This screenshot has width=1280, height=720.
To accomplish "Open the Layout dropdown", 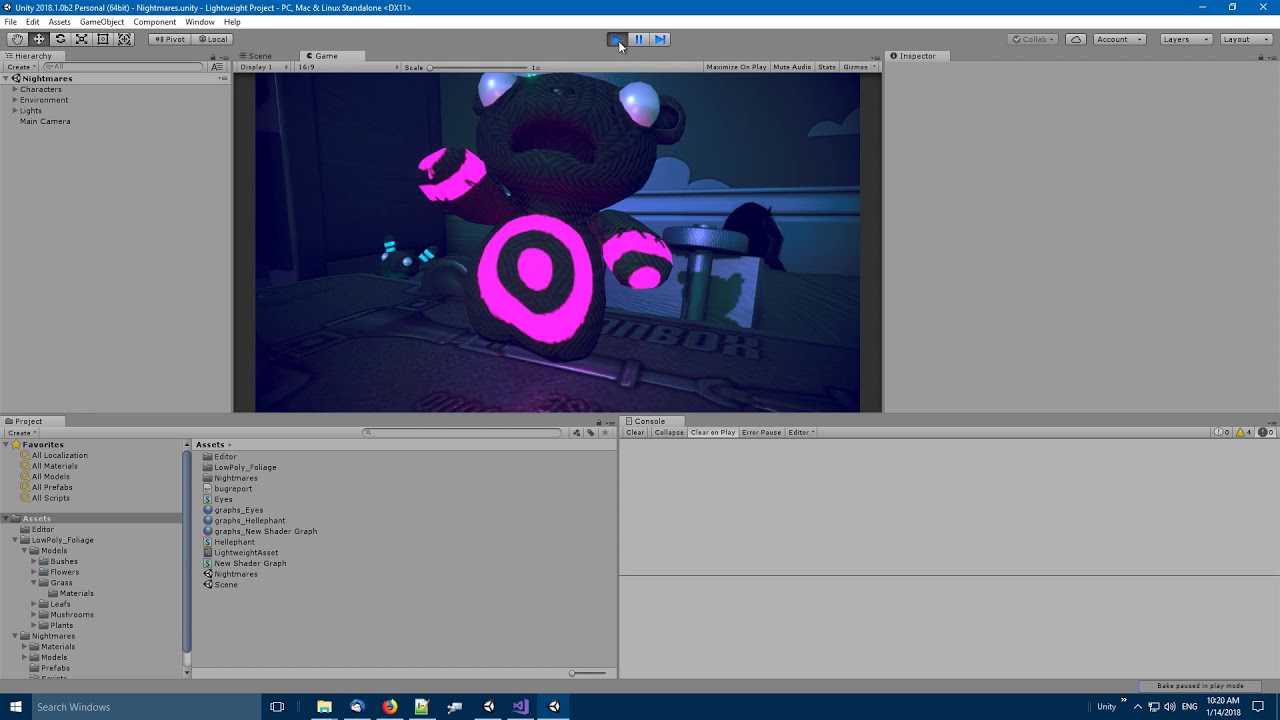I will [1246, 39].
